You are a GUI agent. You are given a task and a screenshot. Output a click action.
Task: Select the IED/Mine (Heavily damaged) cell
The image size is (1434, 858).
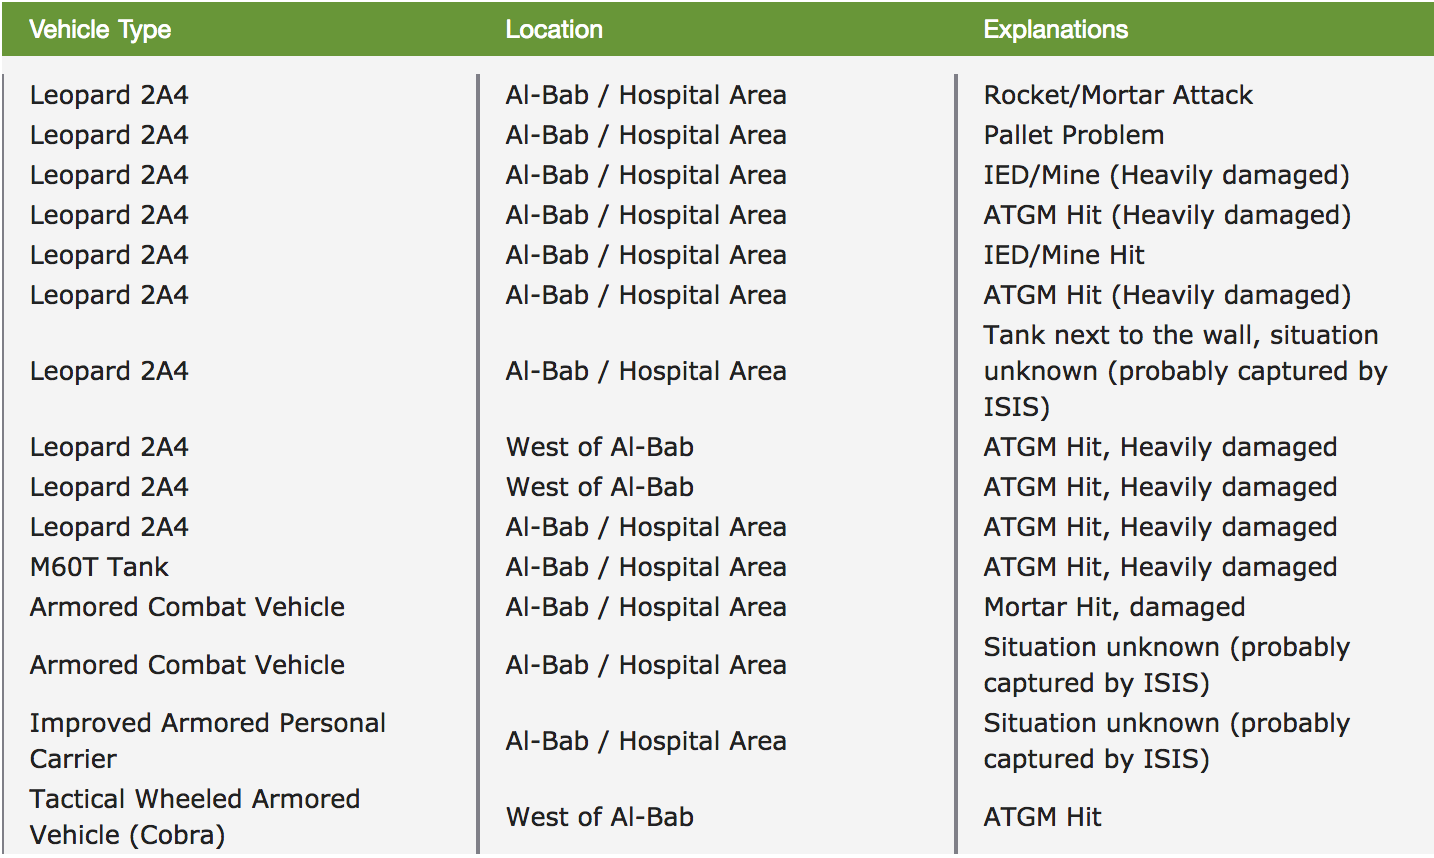[x=1166, y=175]
